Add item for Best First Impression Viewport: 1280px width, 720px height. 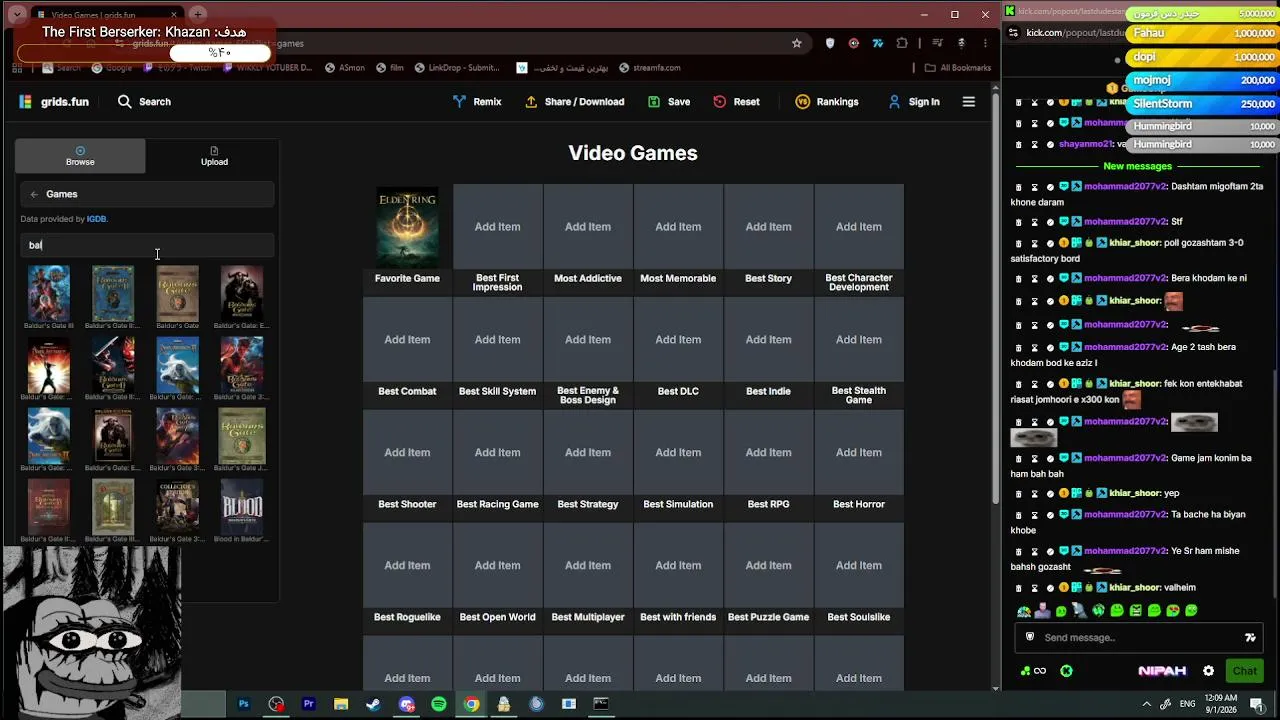tap(497, 227)
